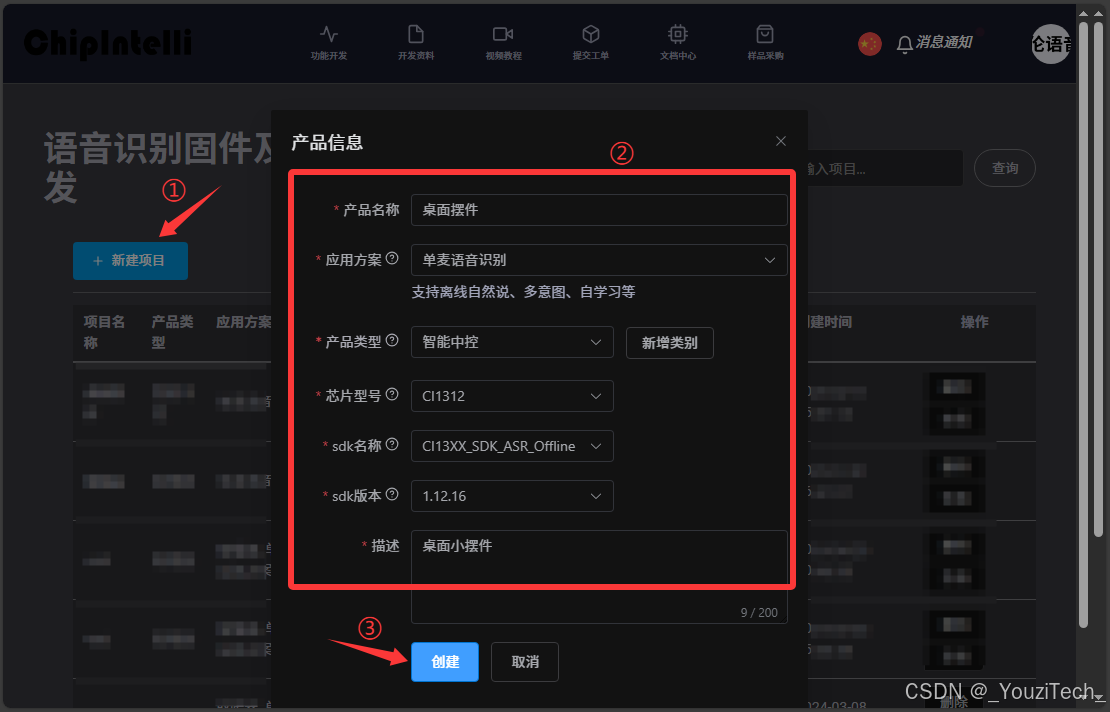
Task: Open sdk名称 dropdown CI13XX_SDK_ASR_Offline
Action: 512,446
